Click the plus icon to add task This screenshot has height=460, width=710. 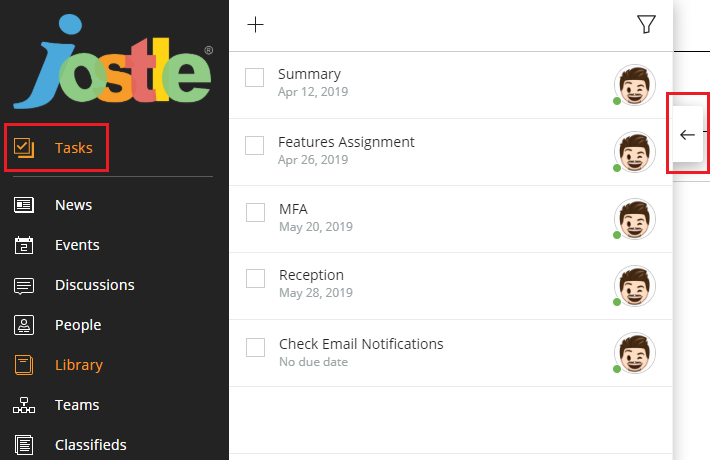point(255,24)
